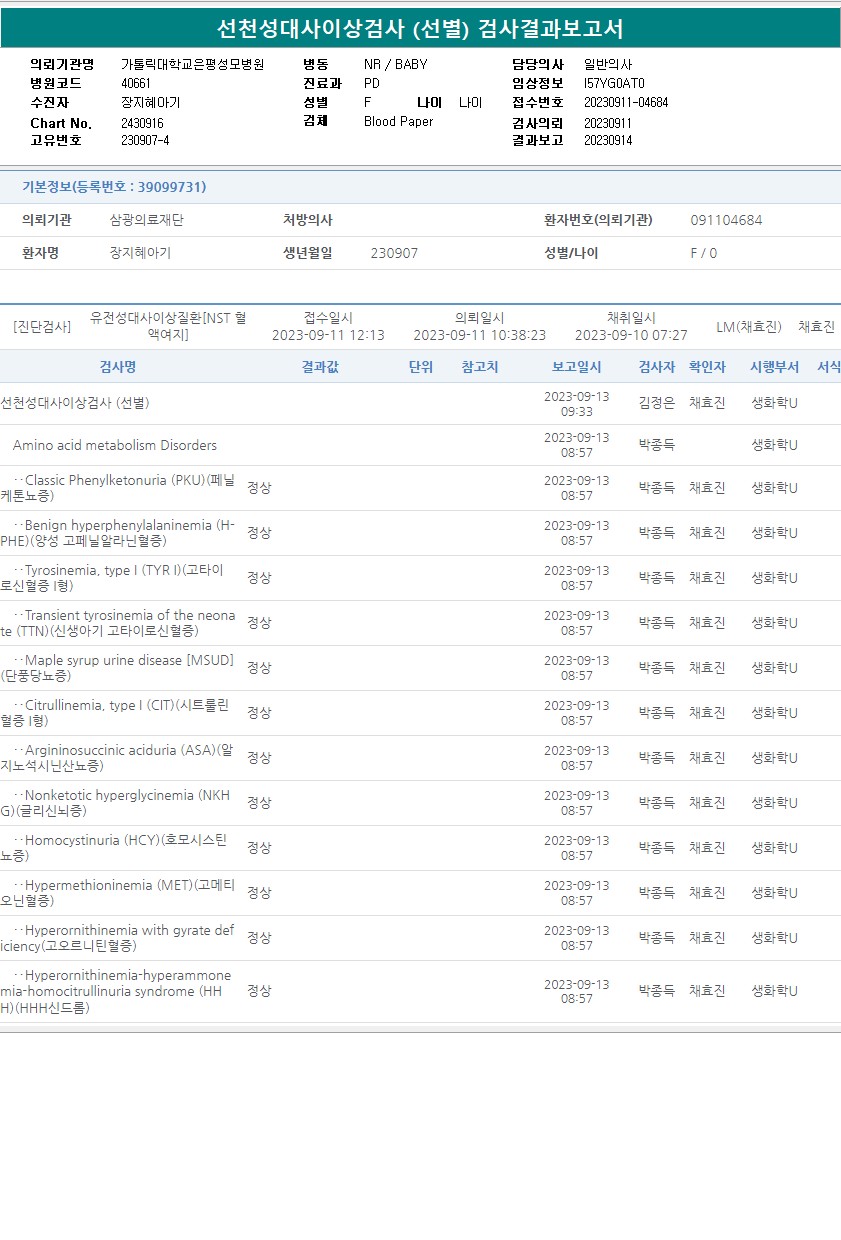
Task: Select the 단위 column header
Action: click(421, 367)
